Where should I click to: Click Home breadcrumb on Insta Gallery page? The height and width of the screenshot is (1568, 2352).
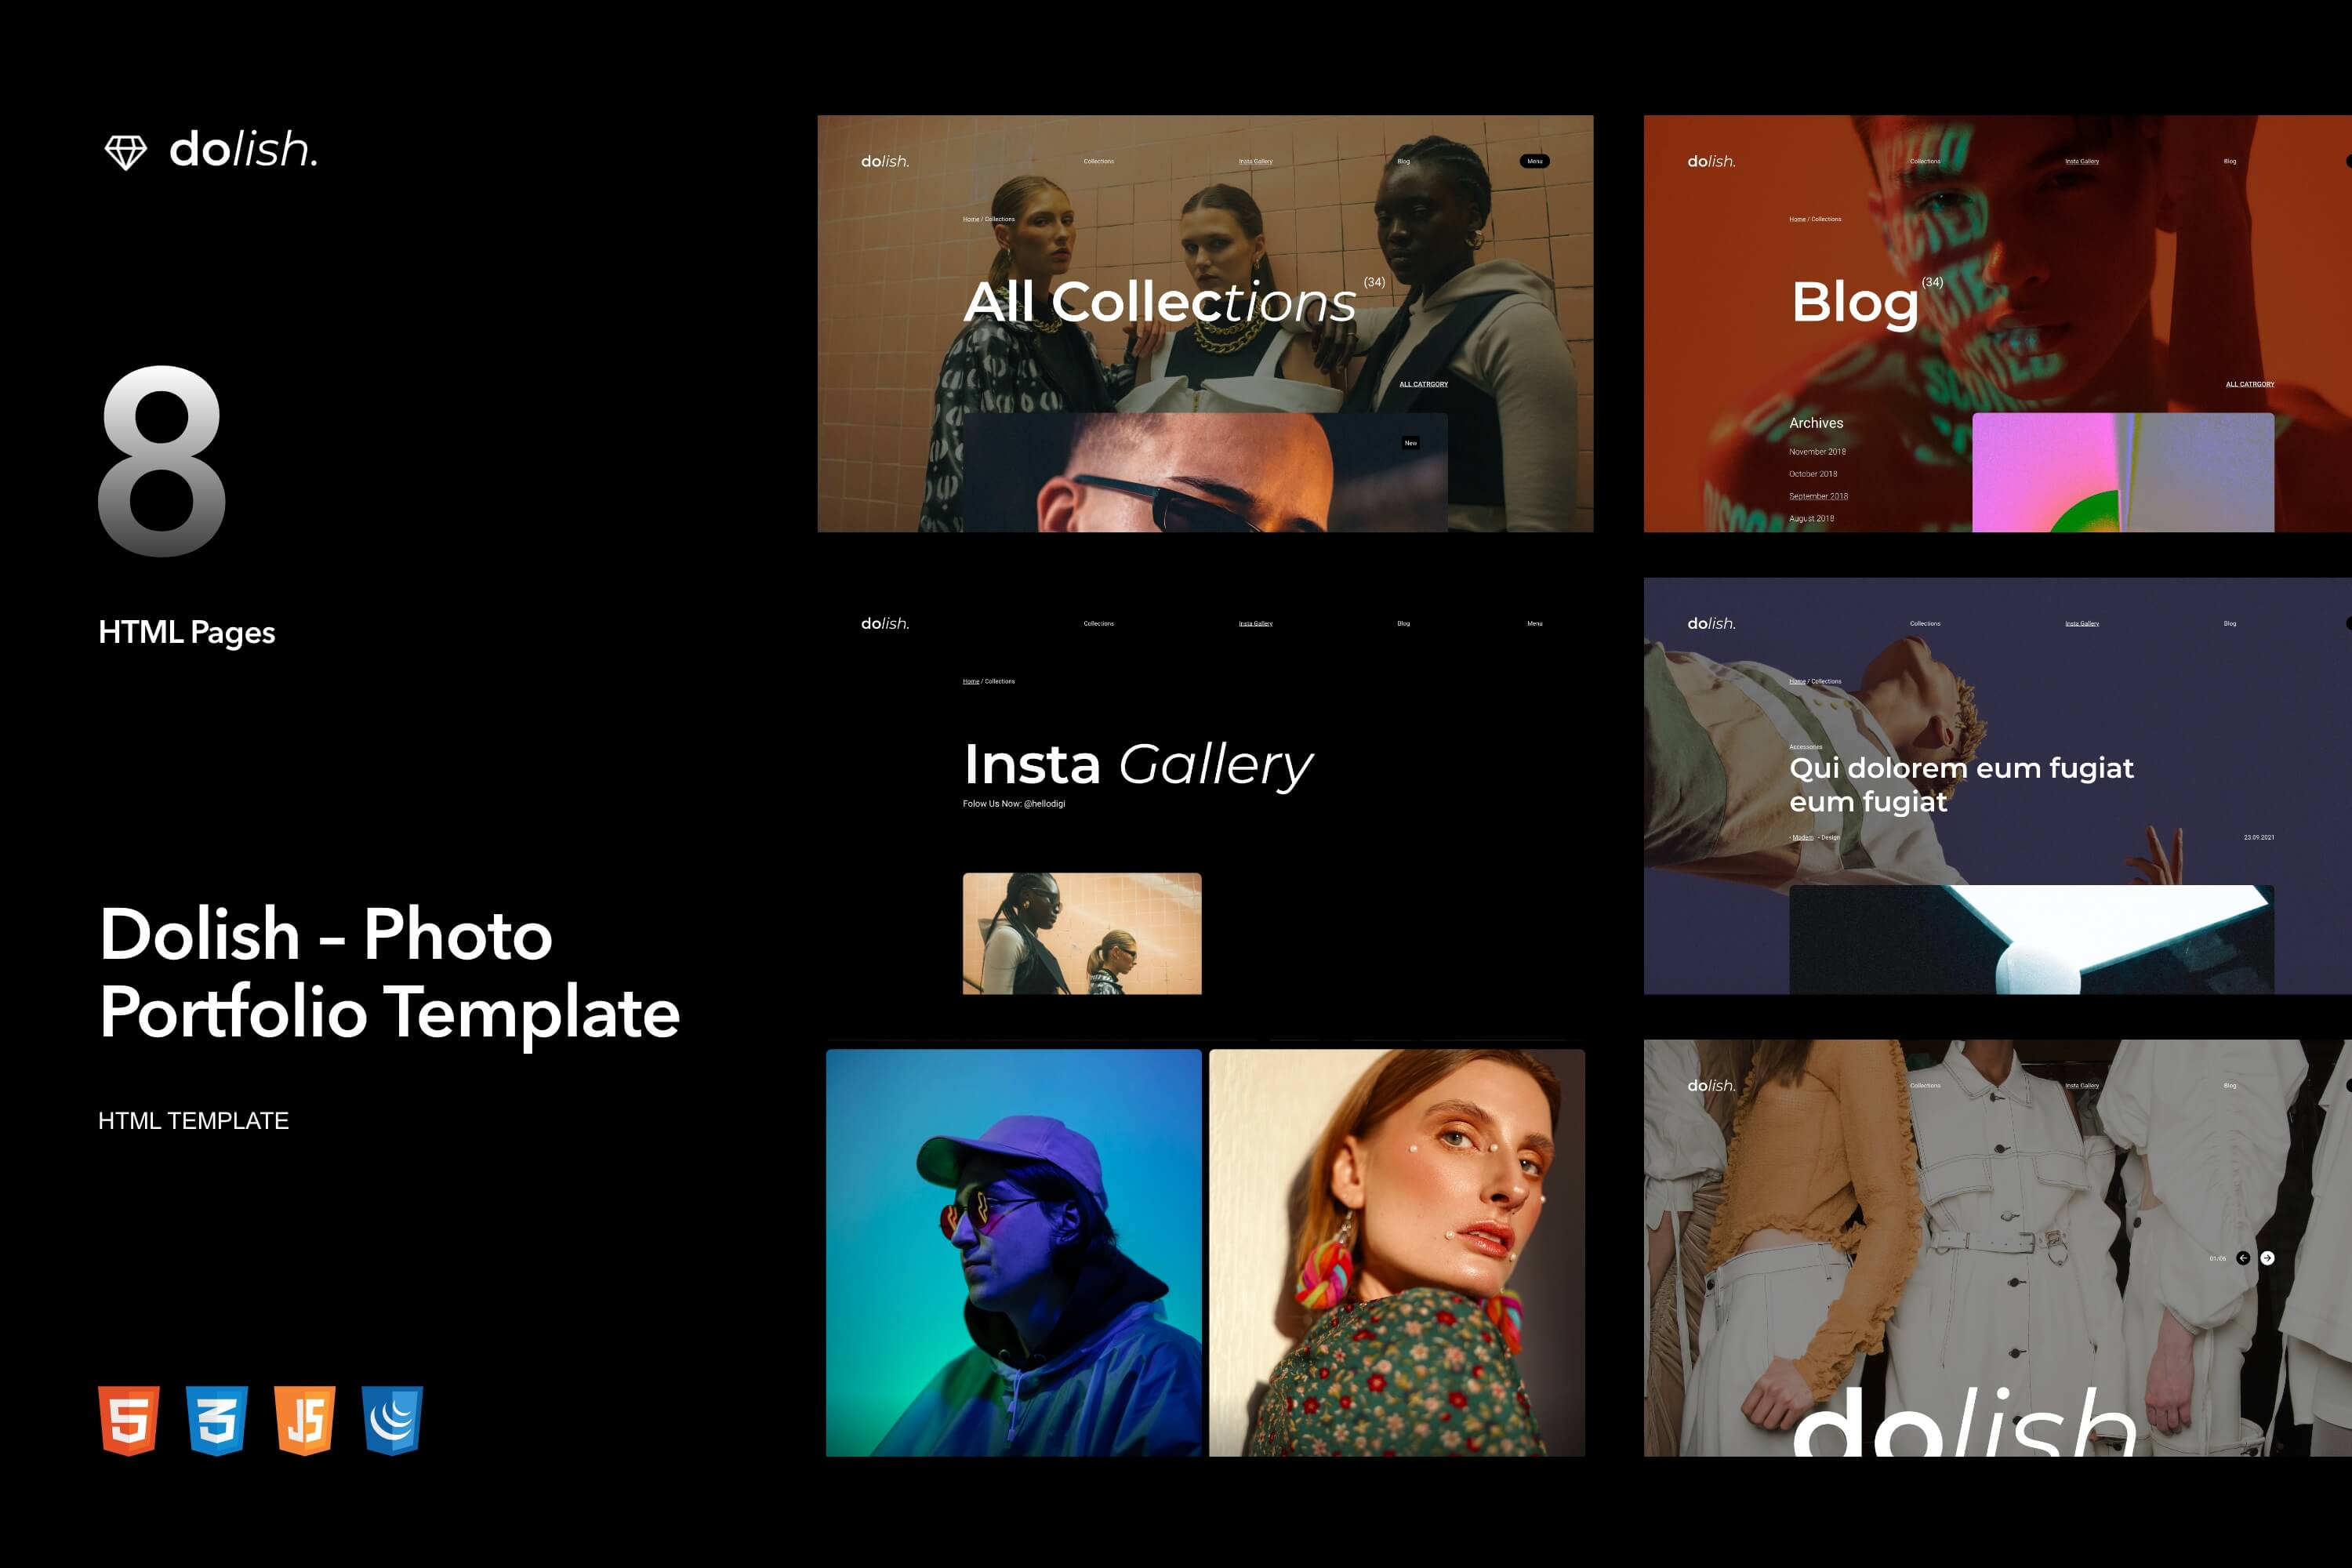coord(970,681)
